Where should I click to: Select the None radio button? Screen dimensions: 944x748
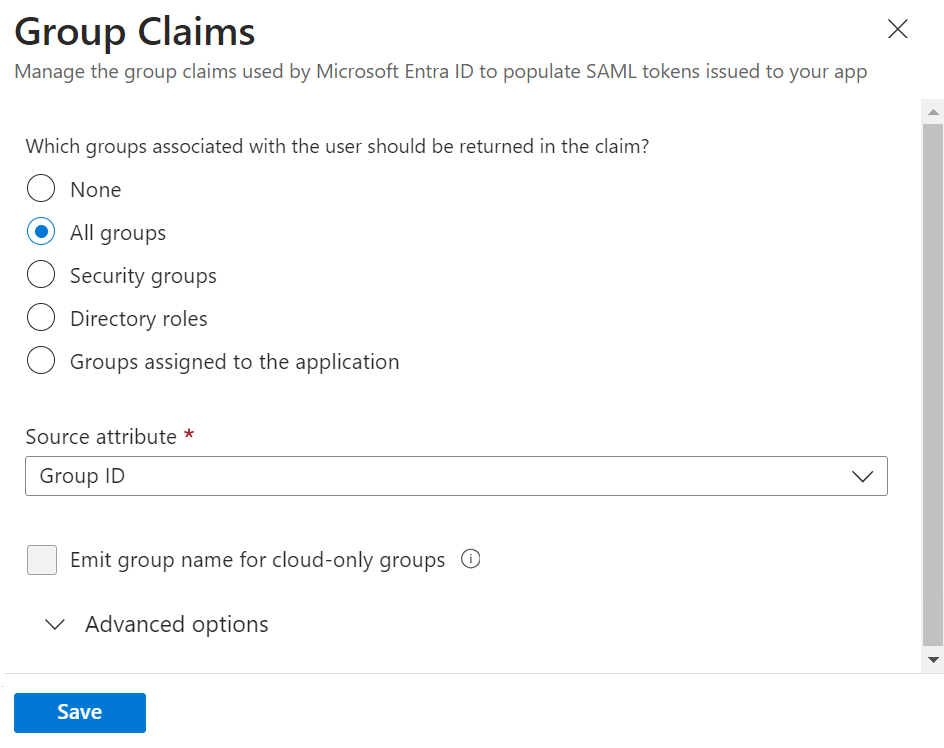tap(41, 189)
